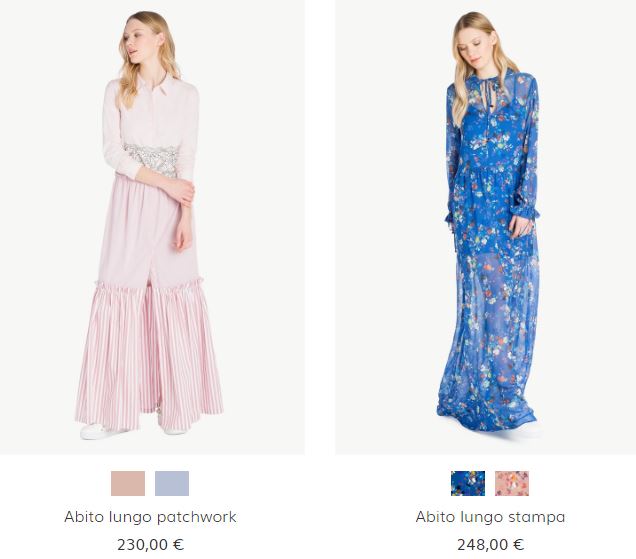Click the striped ruffled hem of pink dress

(x=149, y=353)
